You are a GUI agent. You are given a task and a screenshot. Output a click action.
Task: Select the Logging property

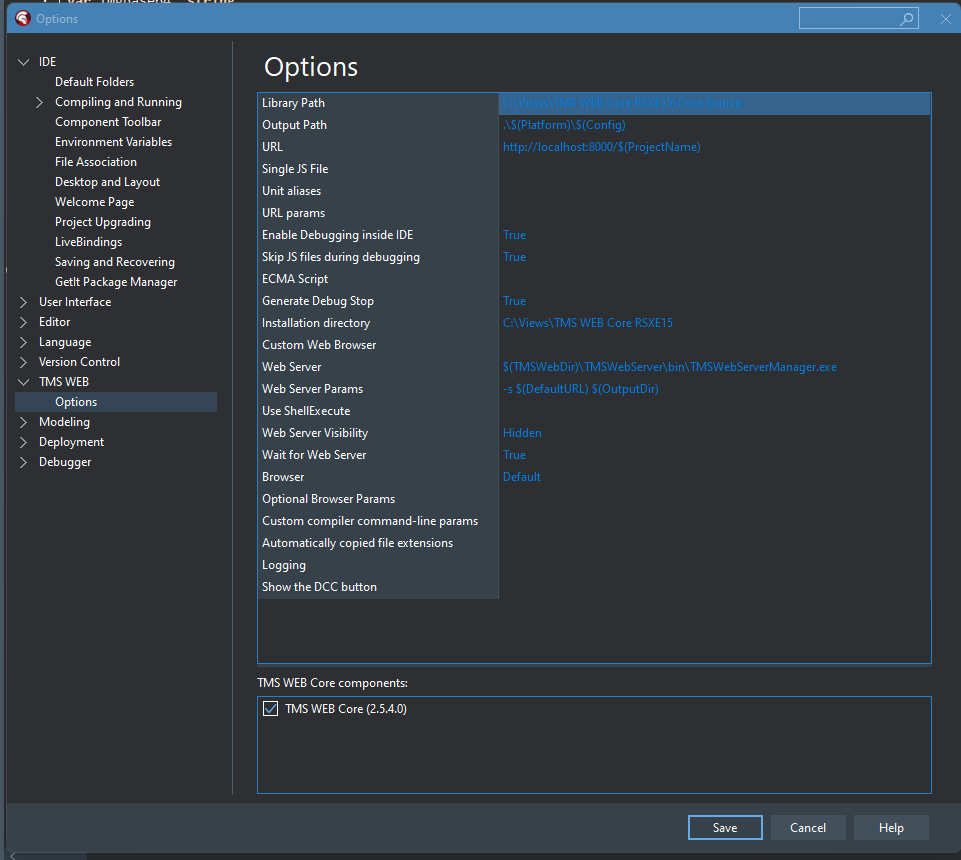tap(378, 566)
